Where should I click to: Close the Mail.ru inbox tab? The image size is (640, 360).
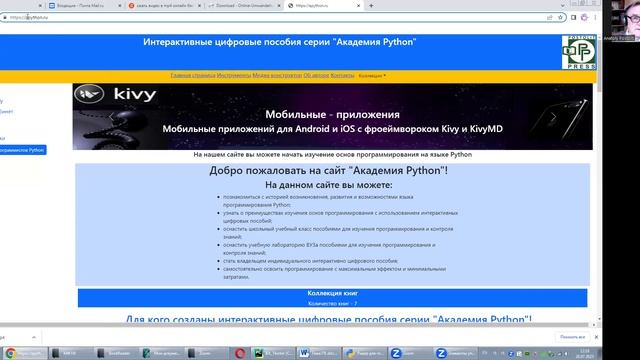pos(120,6)
